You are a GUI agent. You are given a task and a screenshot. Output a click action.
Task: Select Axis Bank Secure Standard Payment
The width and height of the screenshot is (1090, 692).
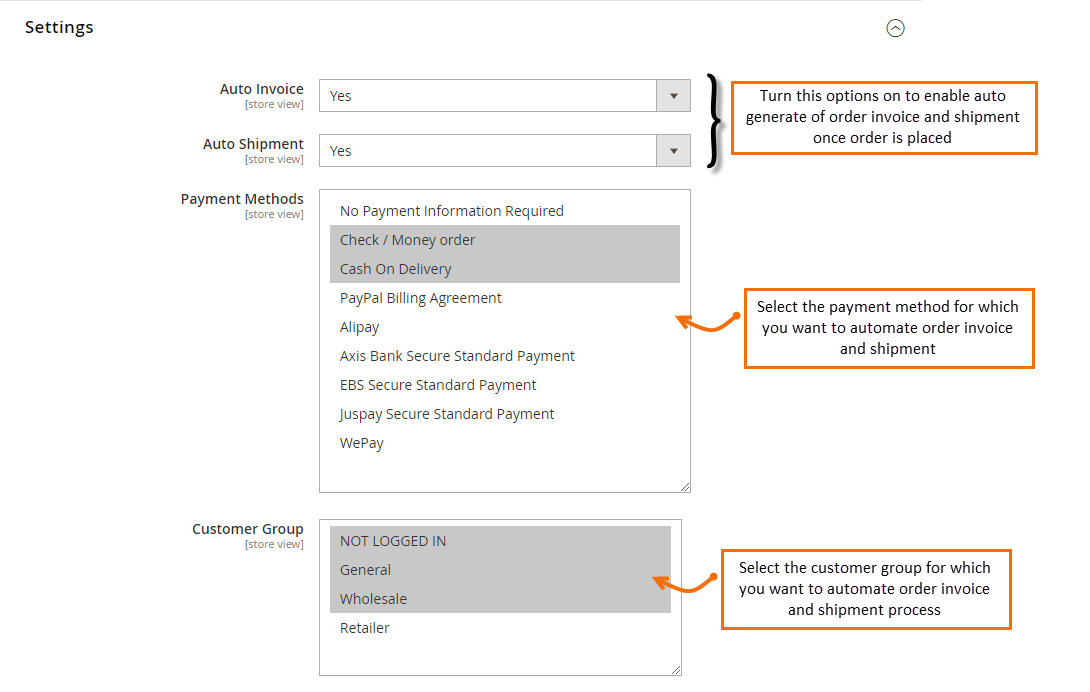coord(457,356)
